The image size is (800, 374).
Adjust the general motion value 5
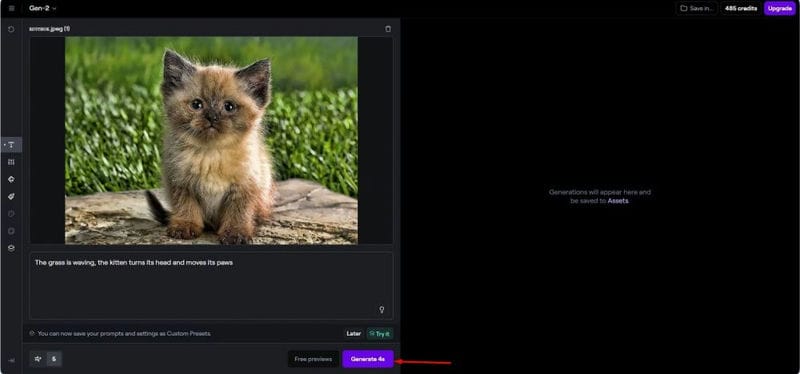tap(54, 359)
